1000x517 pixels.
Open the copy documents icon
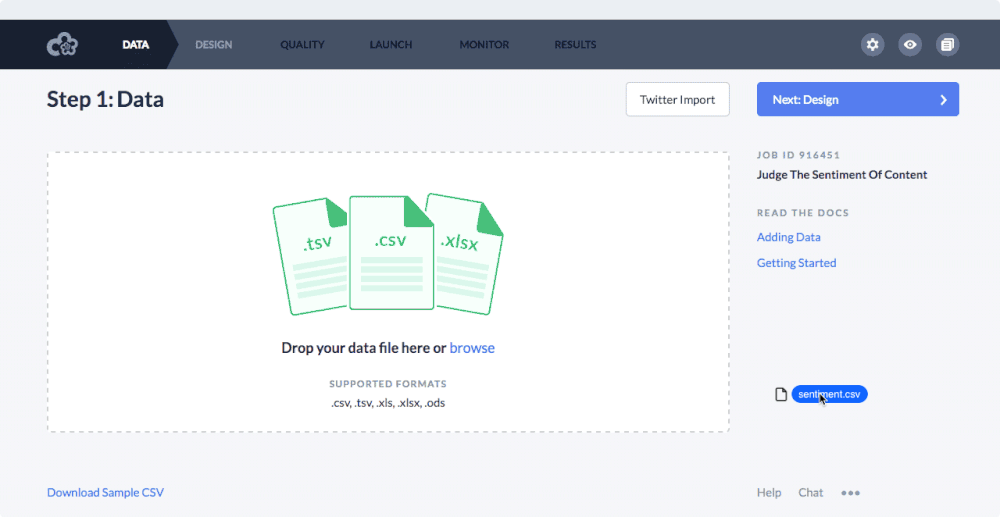click(948, 45)
